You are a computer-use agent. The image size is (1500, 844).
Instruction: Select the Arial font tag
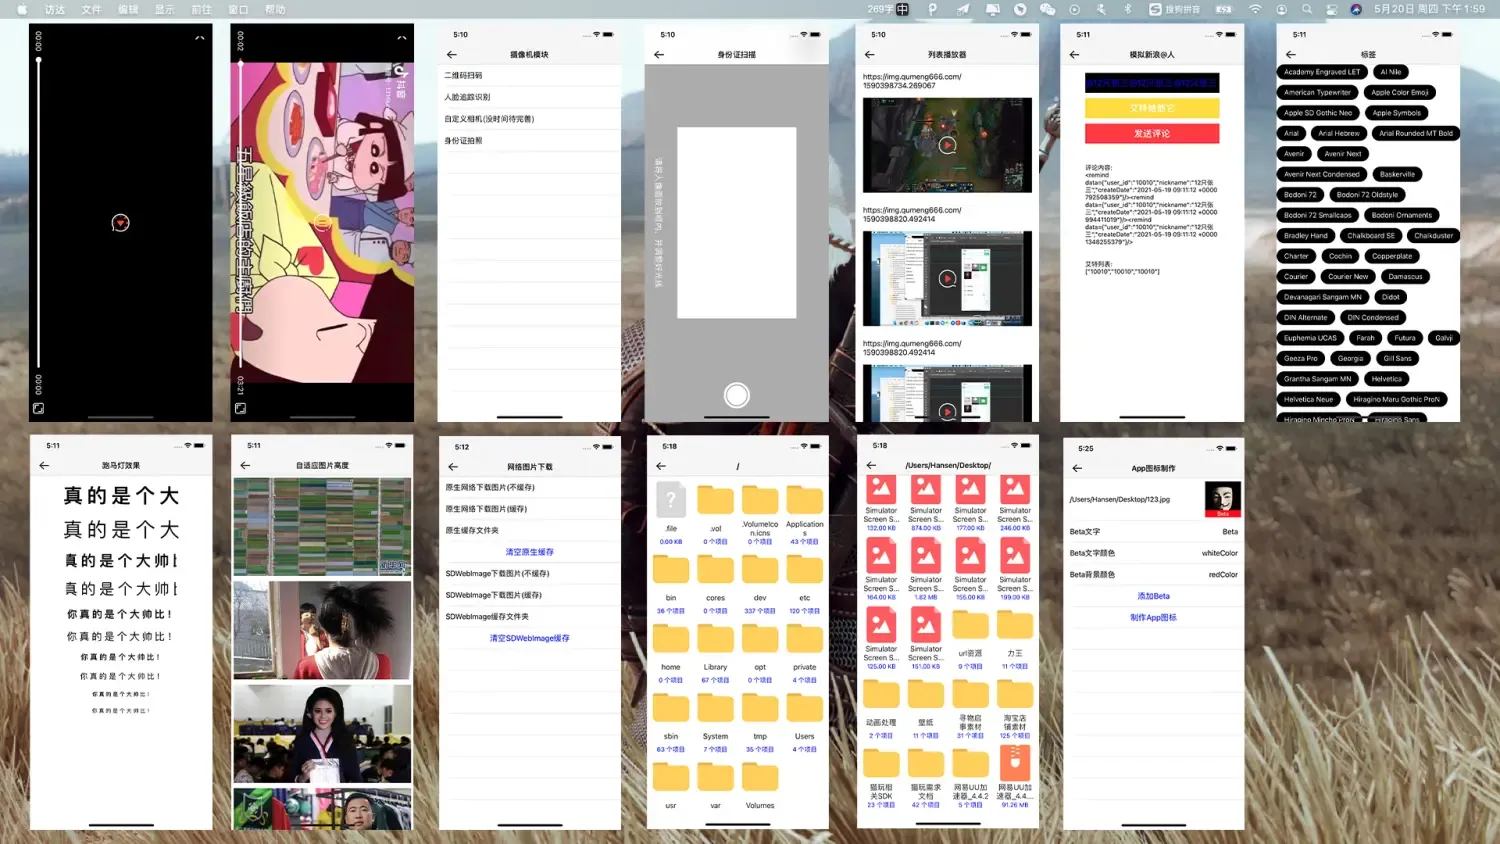click(1291, 132)
